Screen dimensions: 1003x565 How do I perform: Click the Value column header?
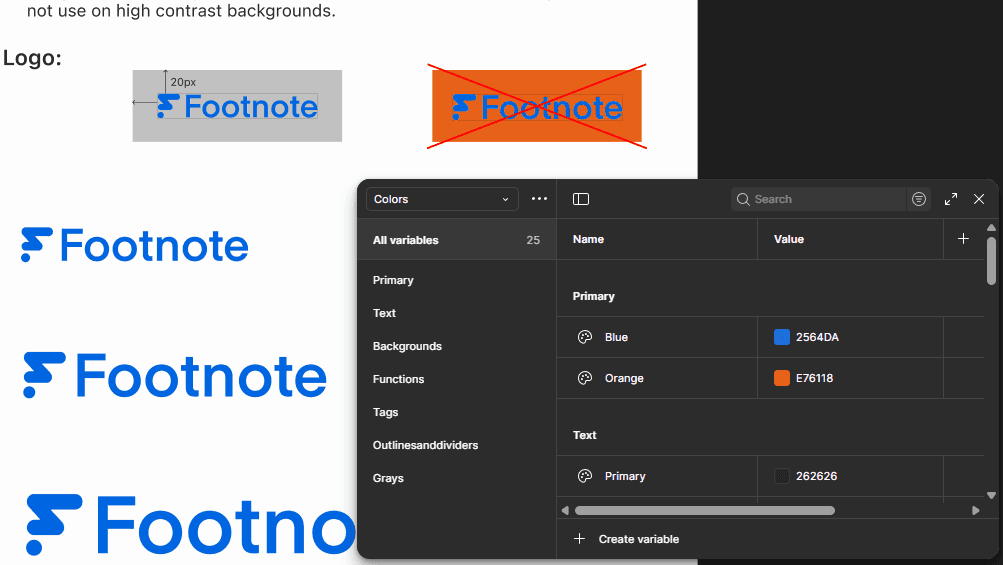[789, 239]
